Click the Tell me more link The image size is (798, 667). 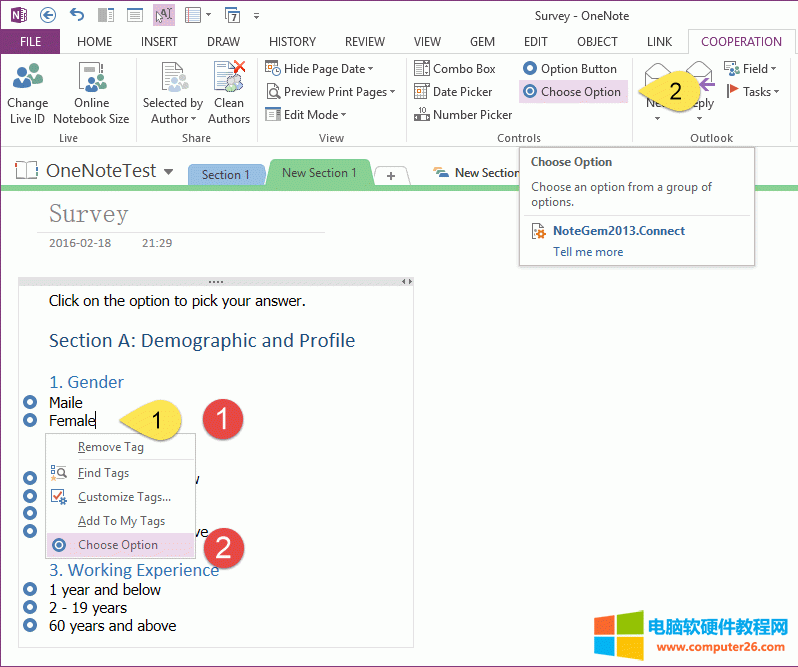click(x=588, y=252)
